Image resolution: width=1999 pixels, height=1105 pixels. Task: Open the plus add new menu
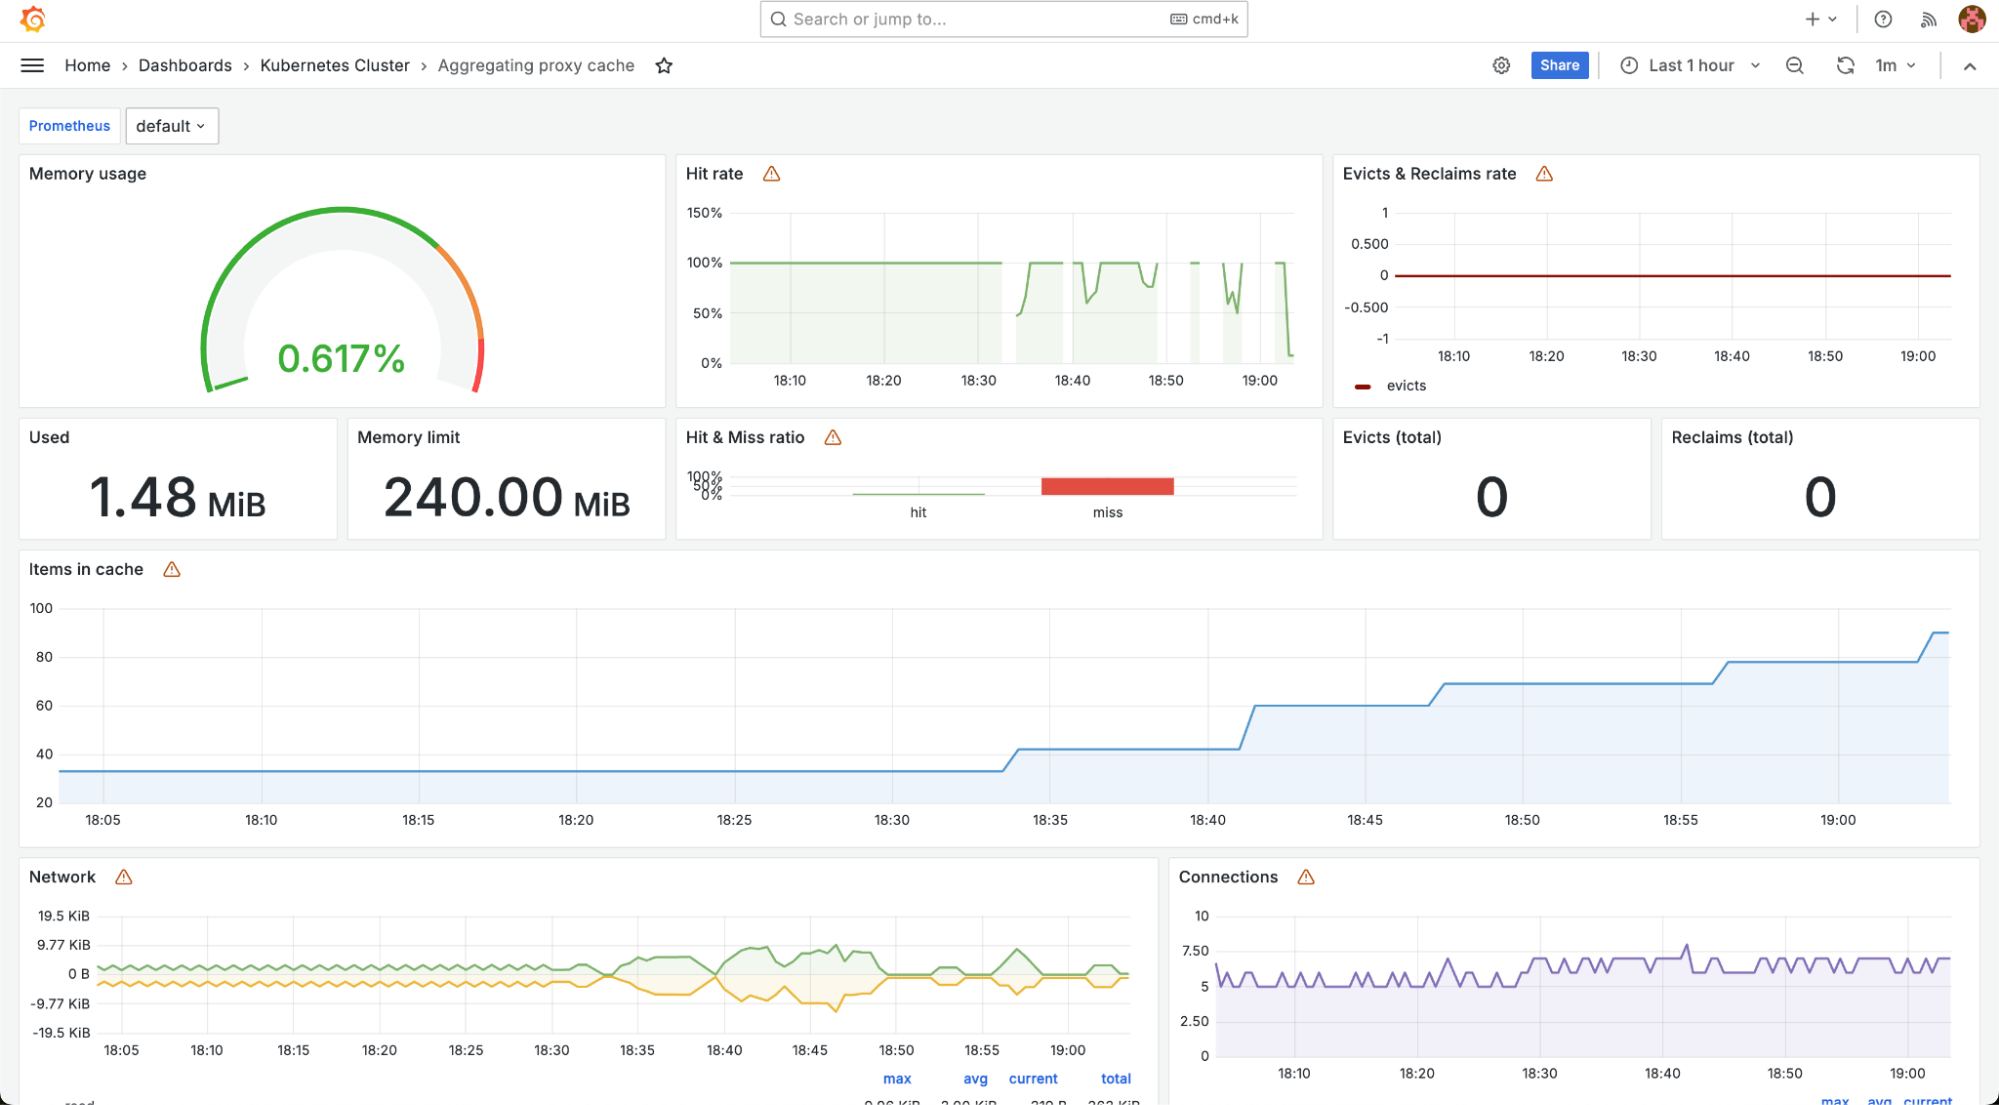[x=1820, y=19]
